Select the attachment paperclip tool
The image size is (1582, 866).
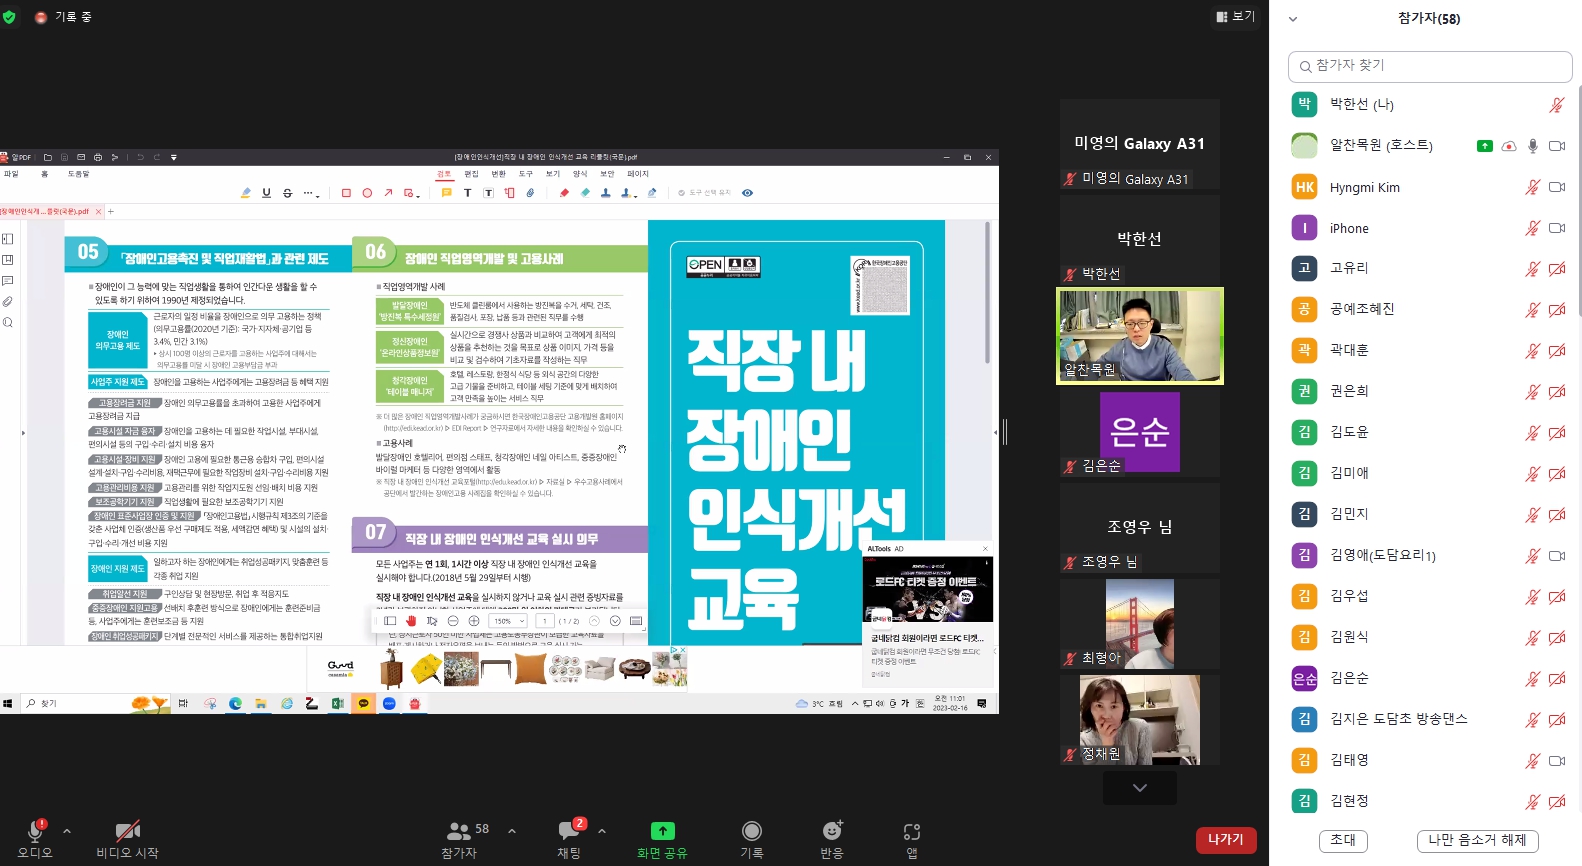[x=530, y=193]
